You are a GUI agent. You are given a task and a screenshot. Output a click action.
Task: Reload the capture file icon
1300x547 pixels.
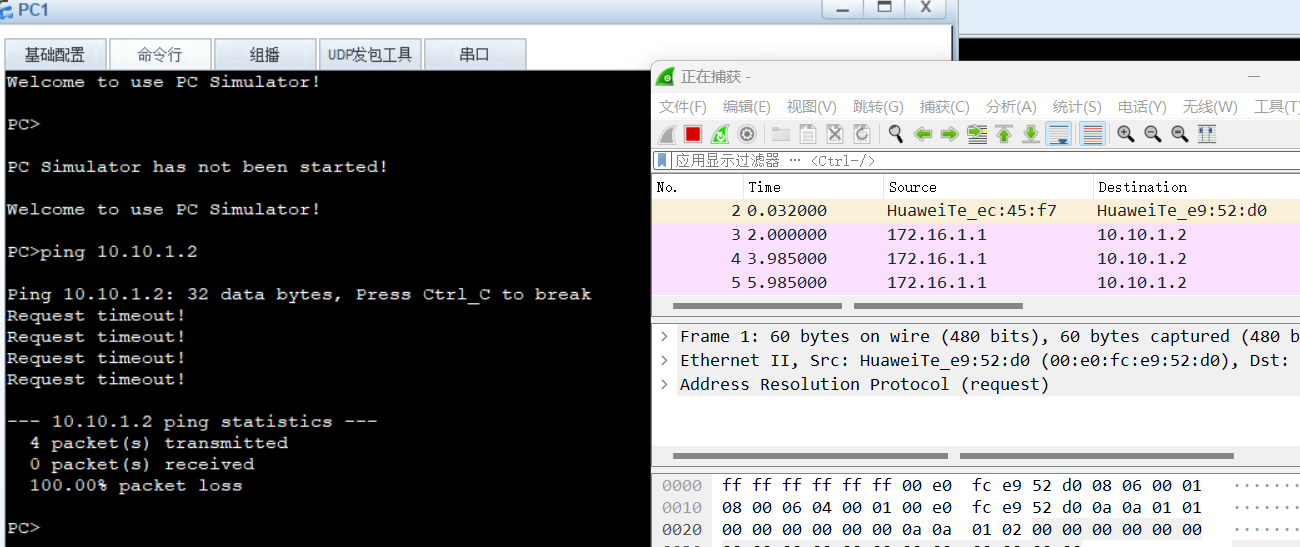tap(861, 134)
